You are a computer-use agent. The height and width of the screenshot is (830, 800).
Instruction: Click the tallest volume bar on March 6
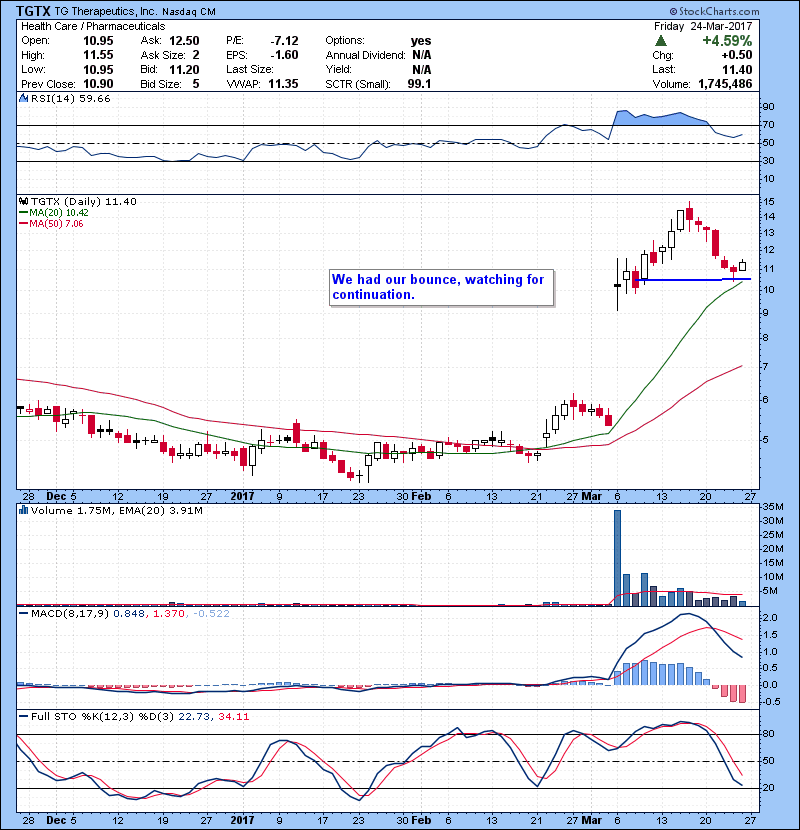coord(617,557)
